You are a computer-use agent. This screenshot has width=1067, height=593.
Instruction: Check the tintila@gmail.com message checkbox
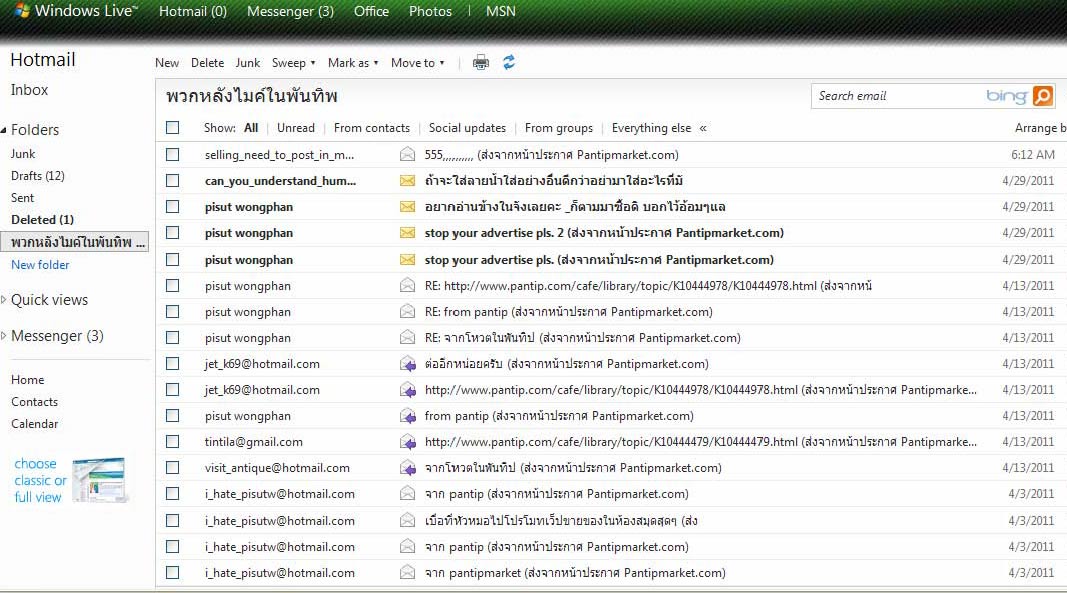173,441
